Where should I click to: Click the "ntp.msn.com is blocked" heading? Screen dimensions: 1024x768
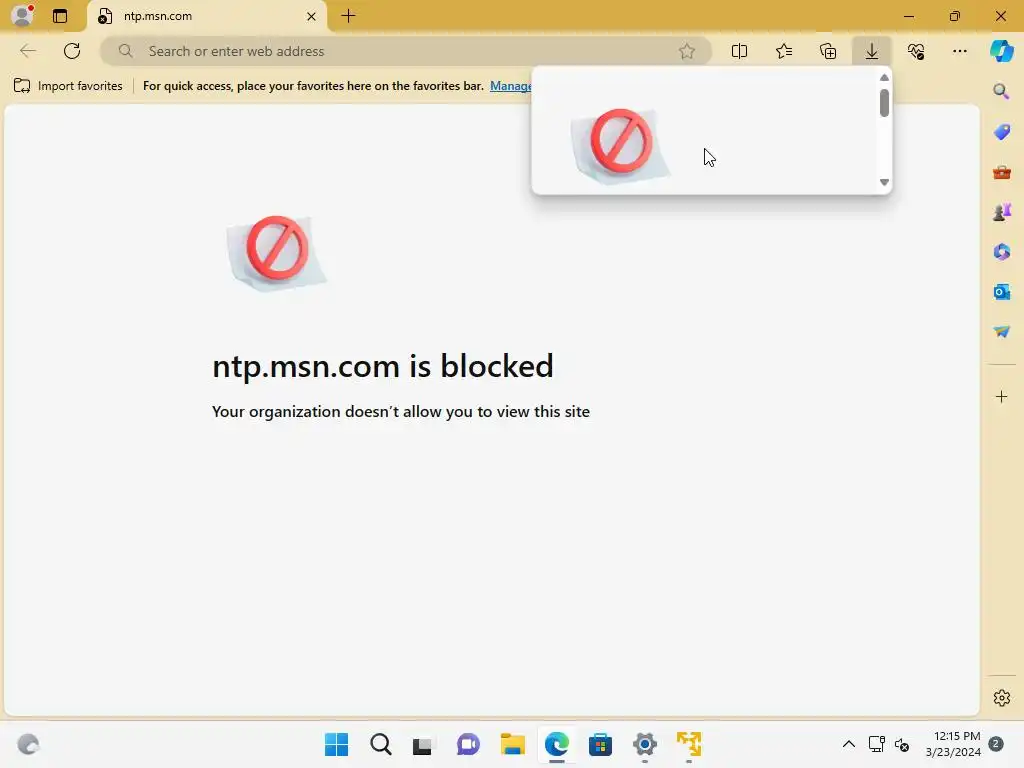[x=383, y=366]
